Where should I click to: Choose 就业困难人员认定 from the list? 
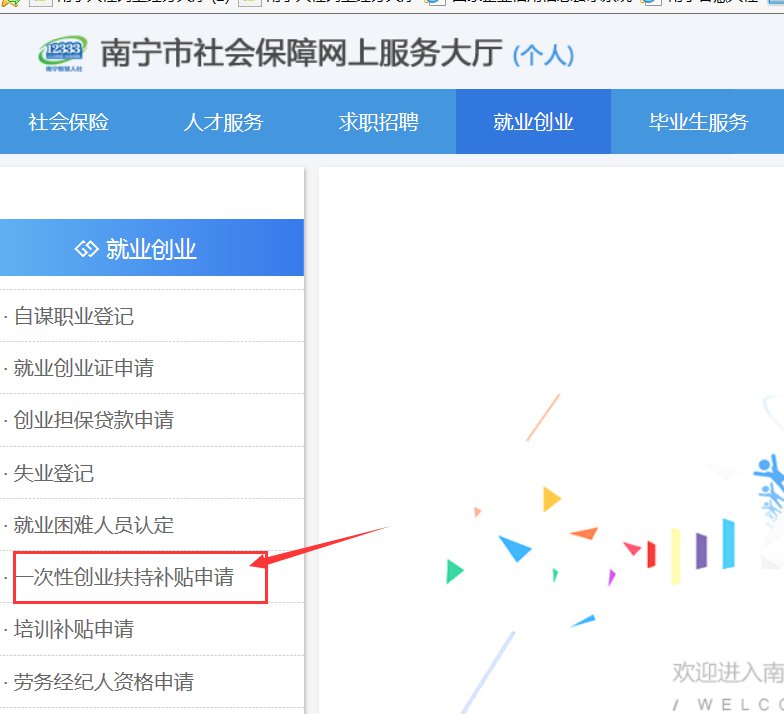coord(94,525)
